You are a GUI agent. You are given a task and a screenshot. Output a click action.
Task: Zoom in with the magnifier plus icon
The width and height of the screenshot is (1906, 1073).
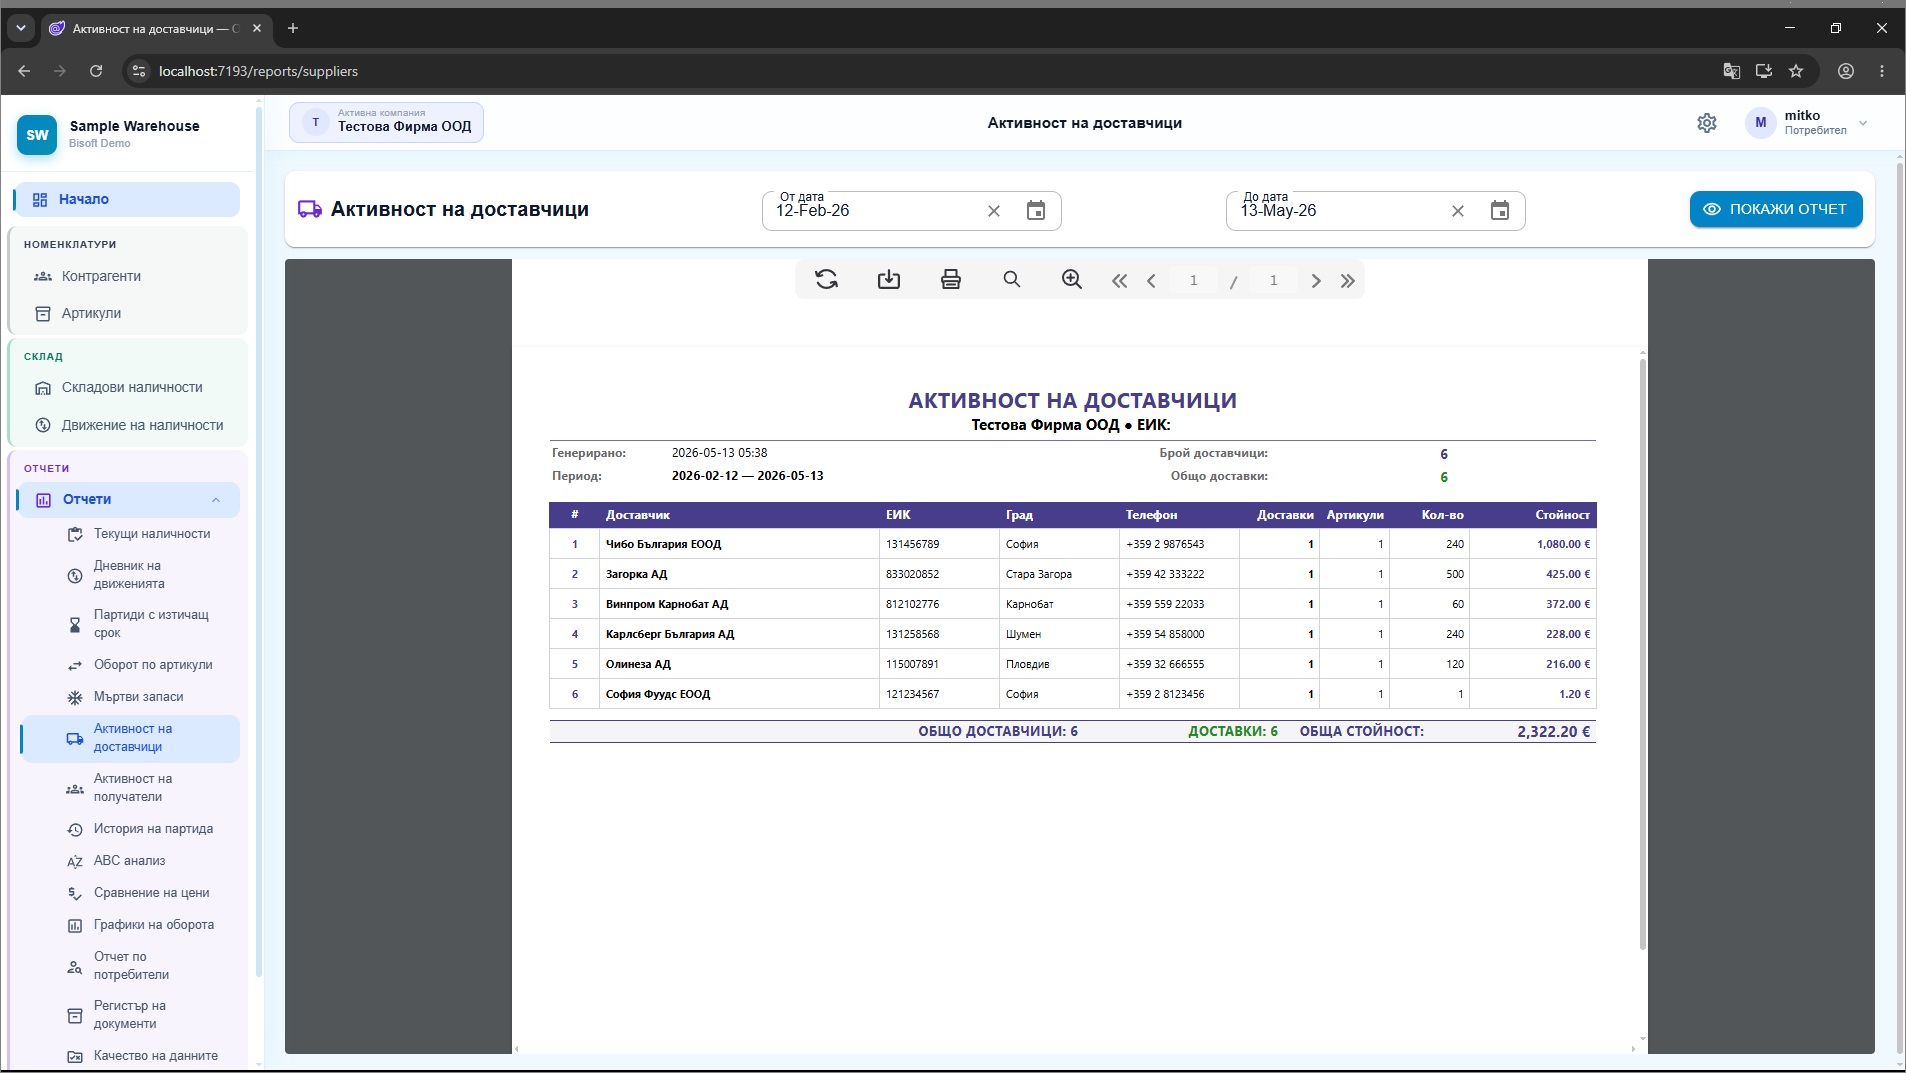1072,280
